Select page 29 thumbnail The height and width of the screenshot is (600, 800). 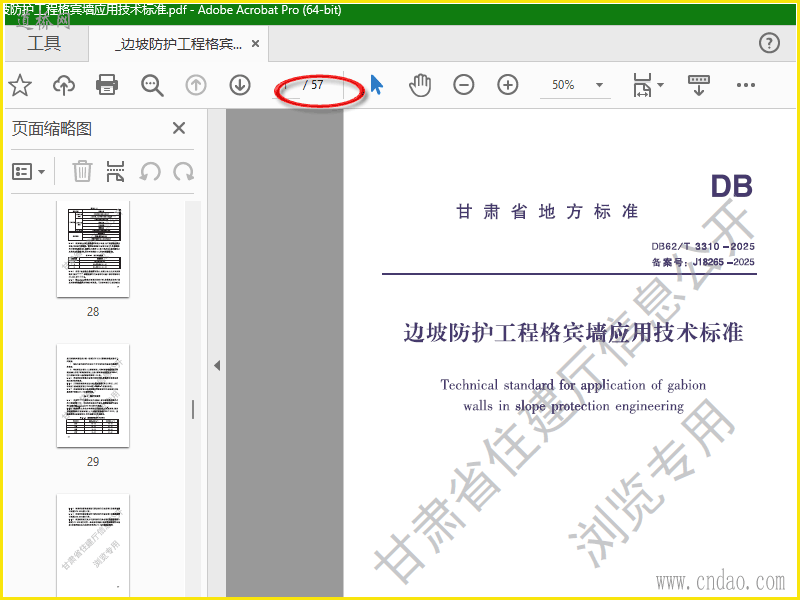pos(93,396)
